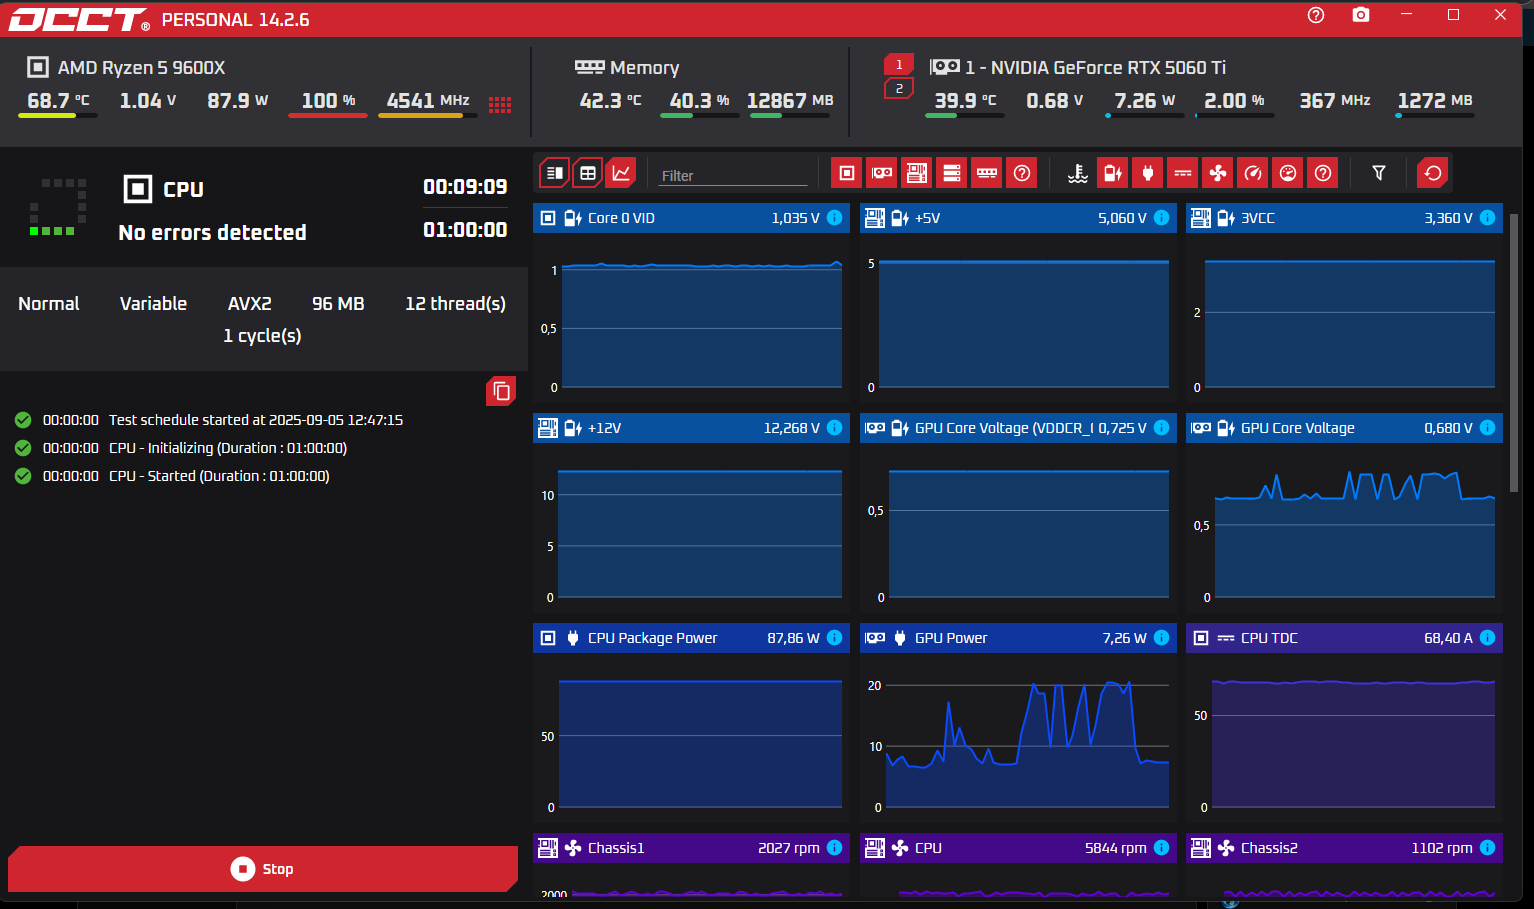
Task: Show info for the +5V sensor
Action: (1162, 218)
